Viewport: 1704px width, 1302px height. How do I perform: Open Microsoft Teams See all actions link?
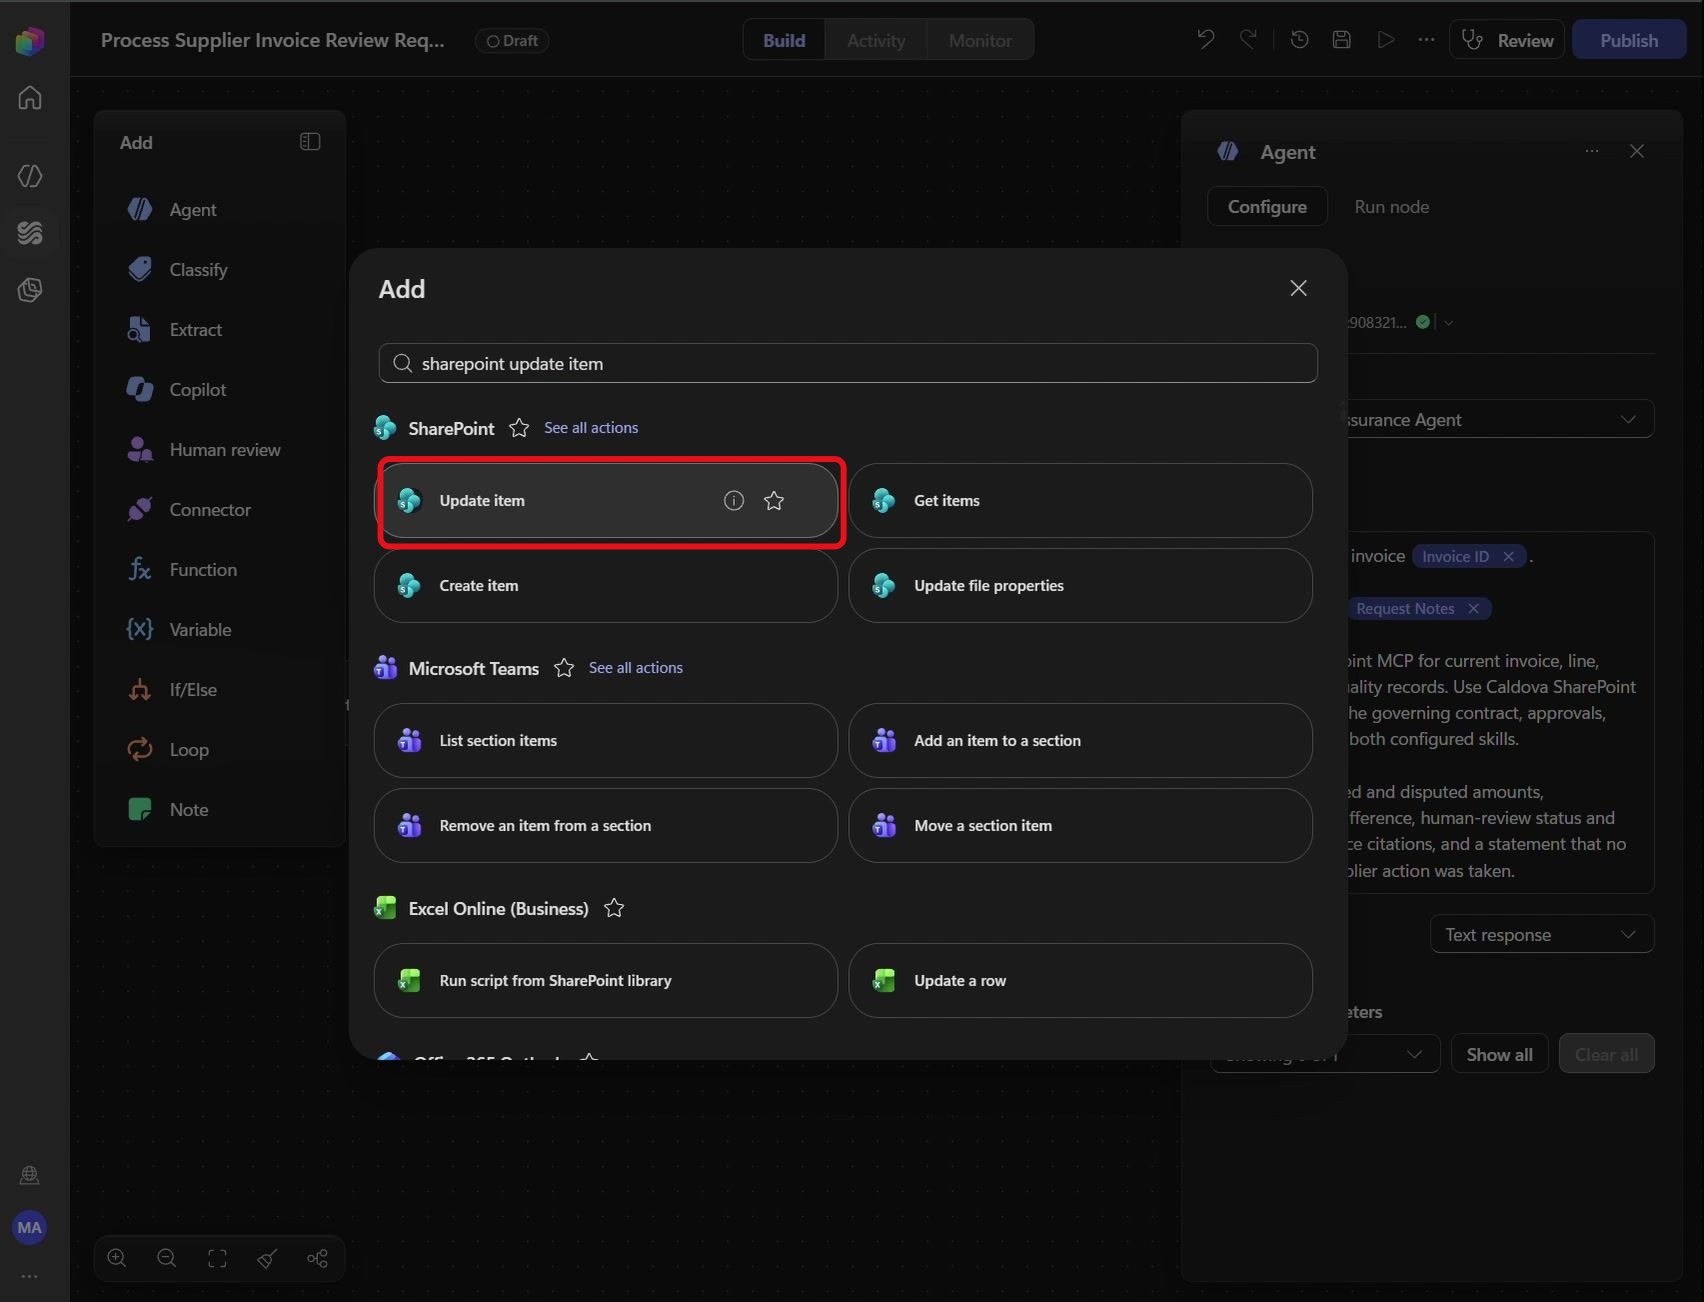[x=636, y=668]
